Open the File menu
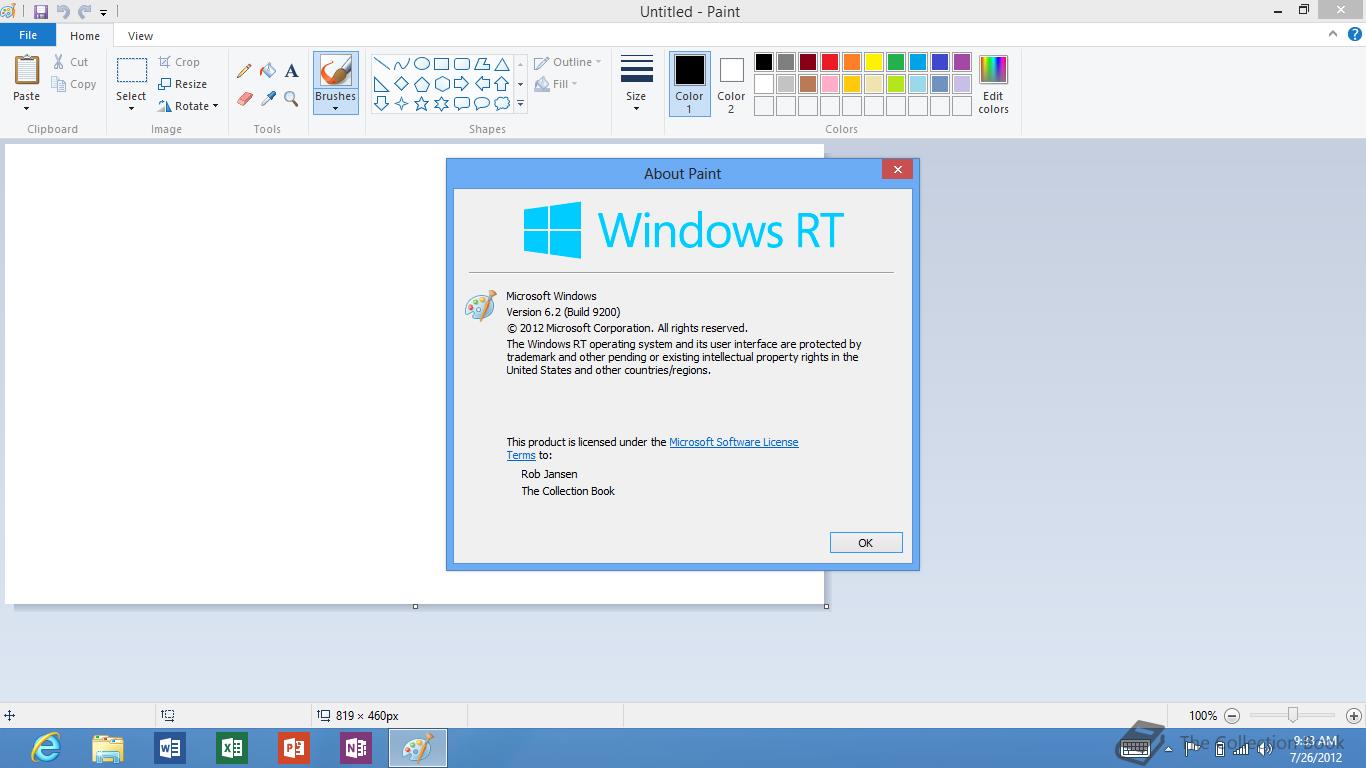Screen dimensions: 1366x768 [x=28, y=35]
